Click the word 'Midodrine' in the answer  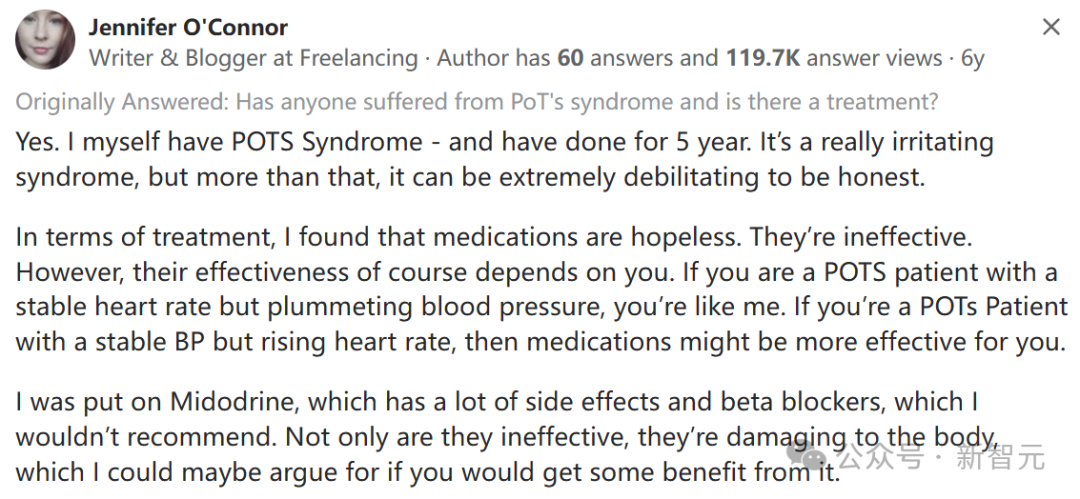235,402
